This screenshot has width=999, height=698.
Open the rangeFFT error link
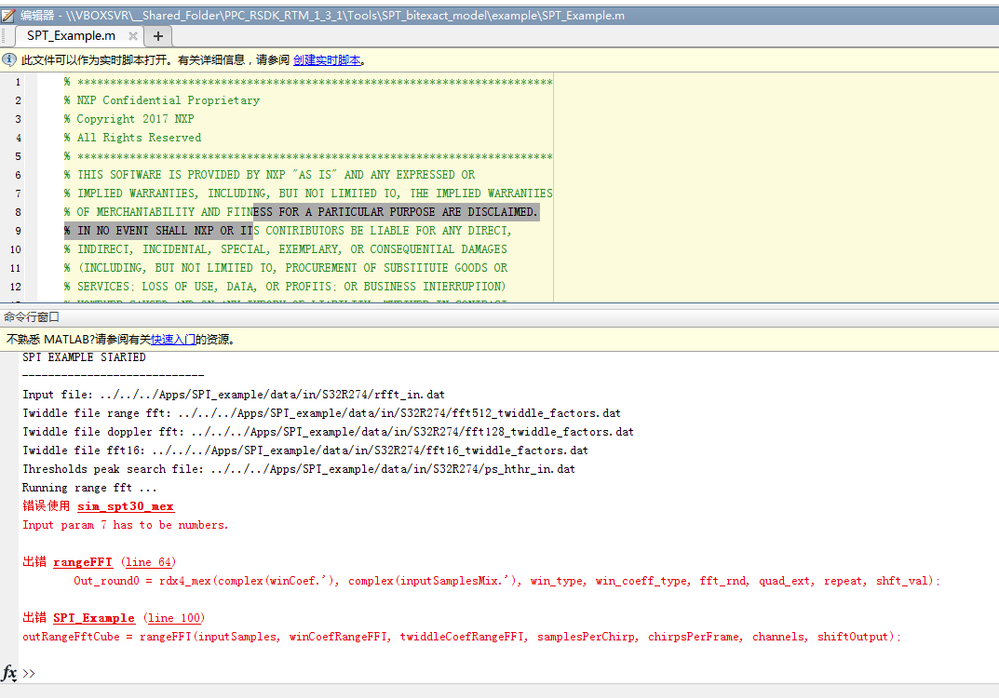pyautogui.click(x=83, y=562)
